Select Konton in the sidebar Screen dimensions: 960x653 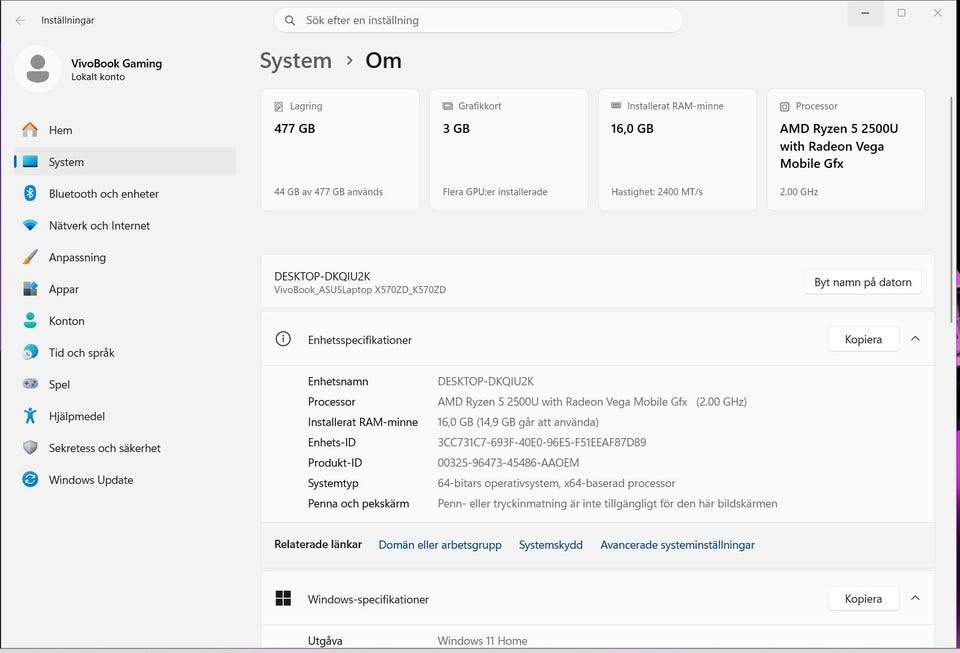click(x=67, y=321)
